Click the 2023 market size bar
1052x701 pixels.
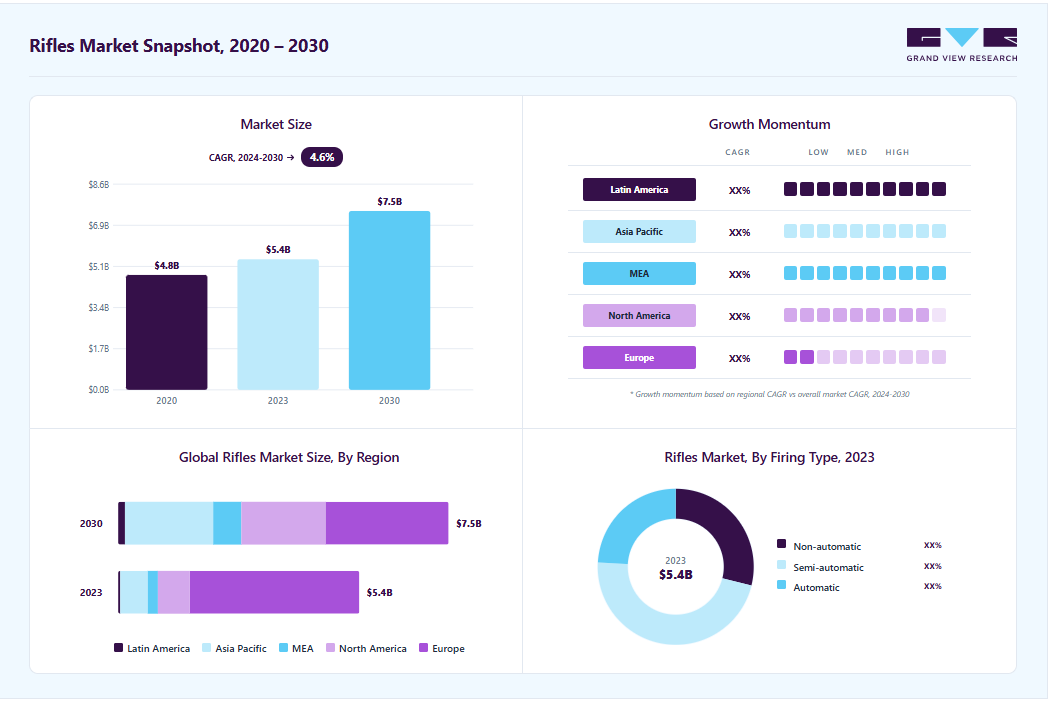[278, 325]
